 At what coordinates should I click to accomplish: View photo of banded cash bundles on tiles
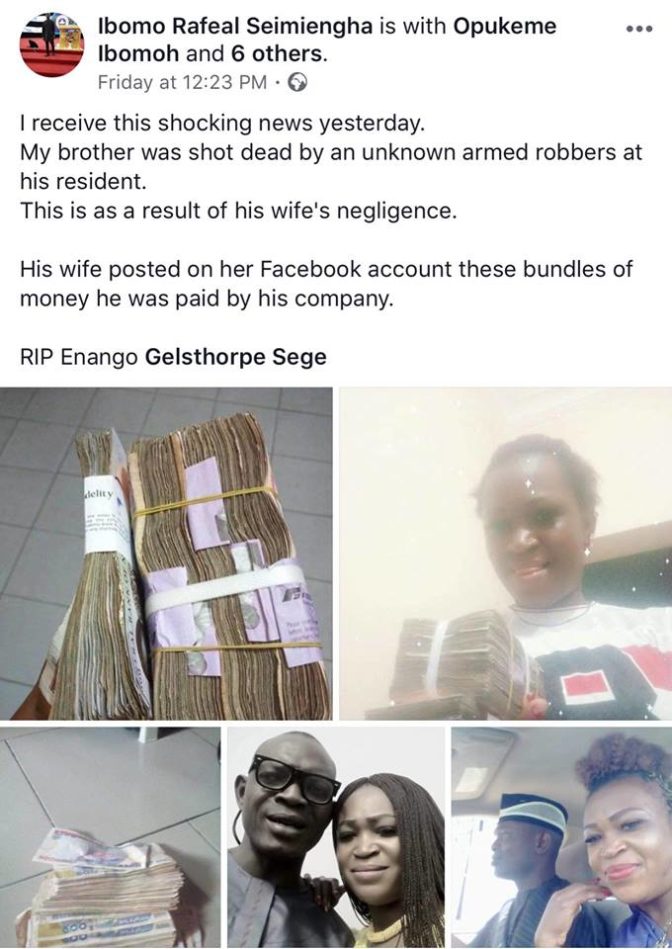point(166,553)
